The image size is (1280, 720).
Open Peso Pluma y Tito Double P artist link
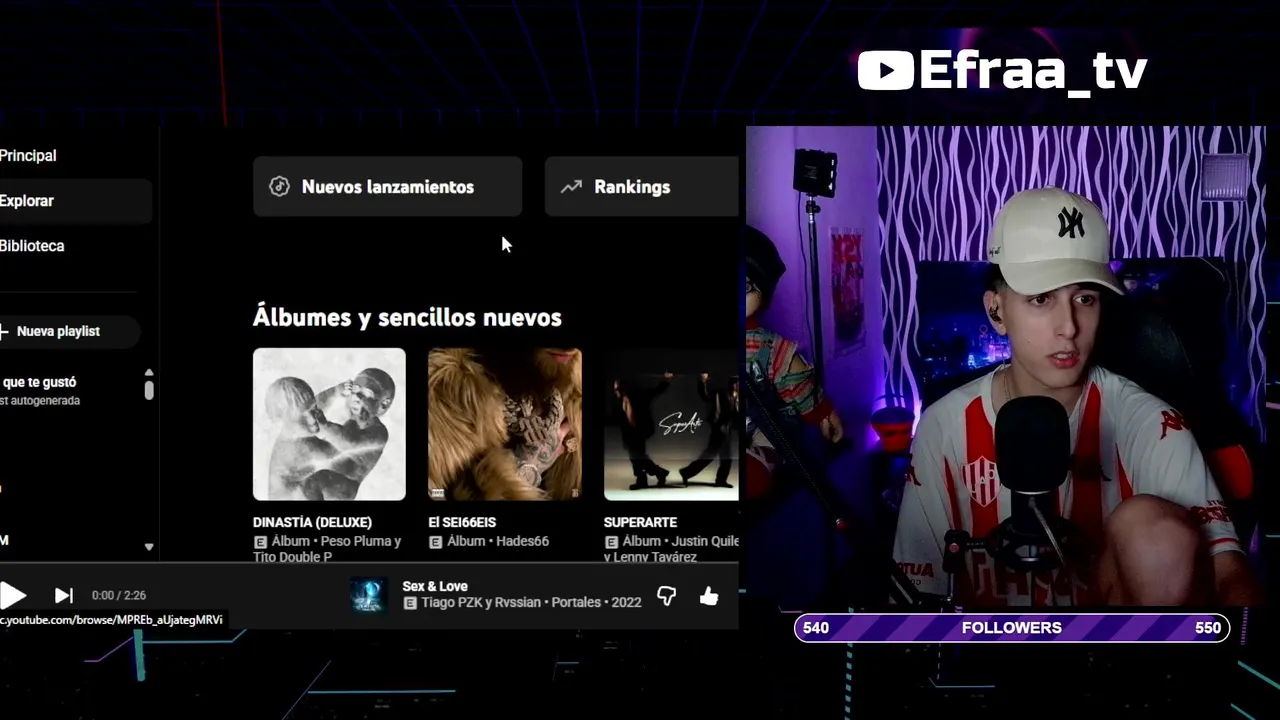click(x=327, y=549)
